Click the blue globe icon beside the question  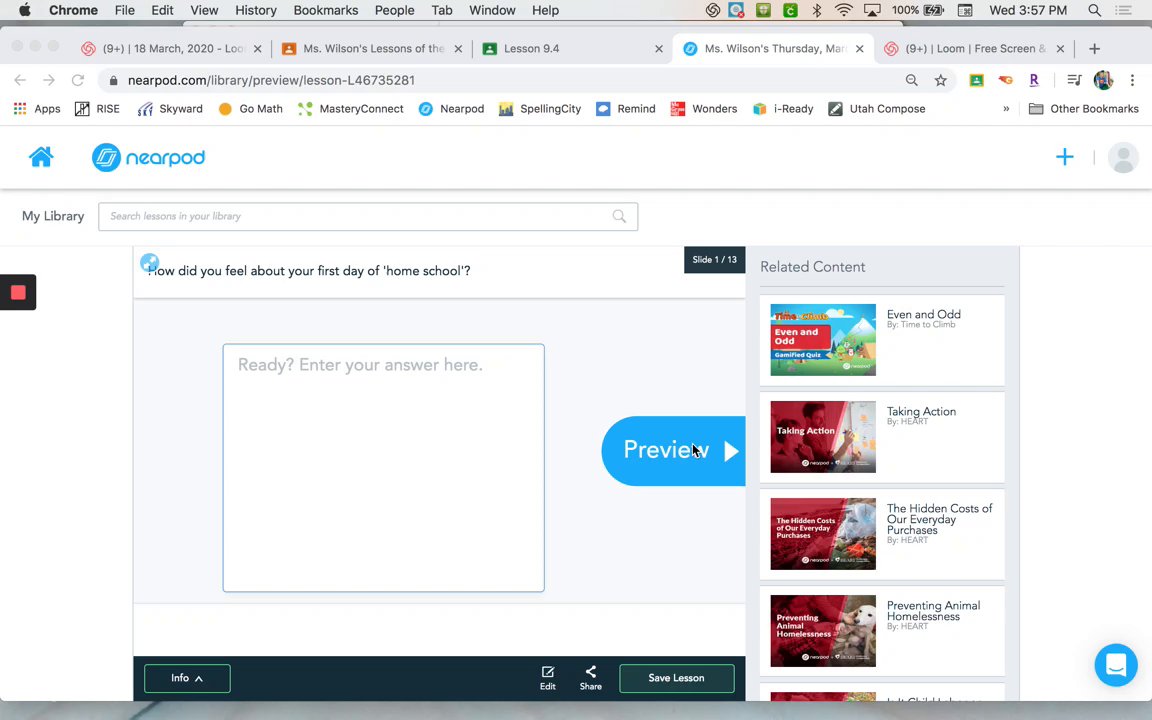(149, 262)
